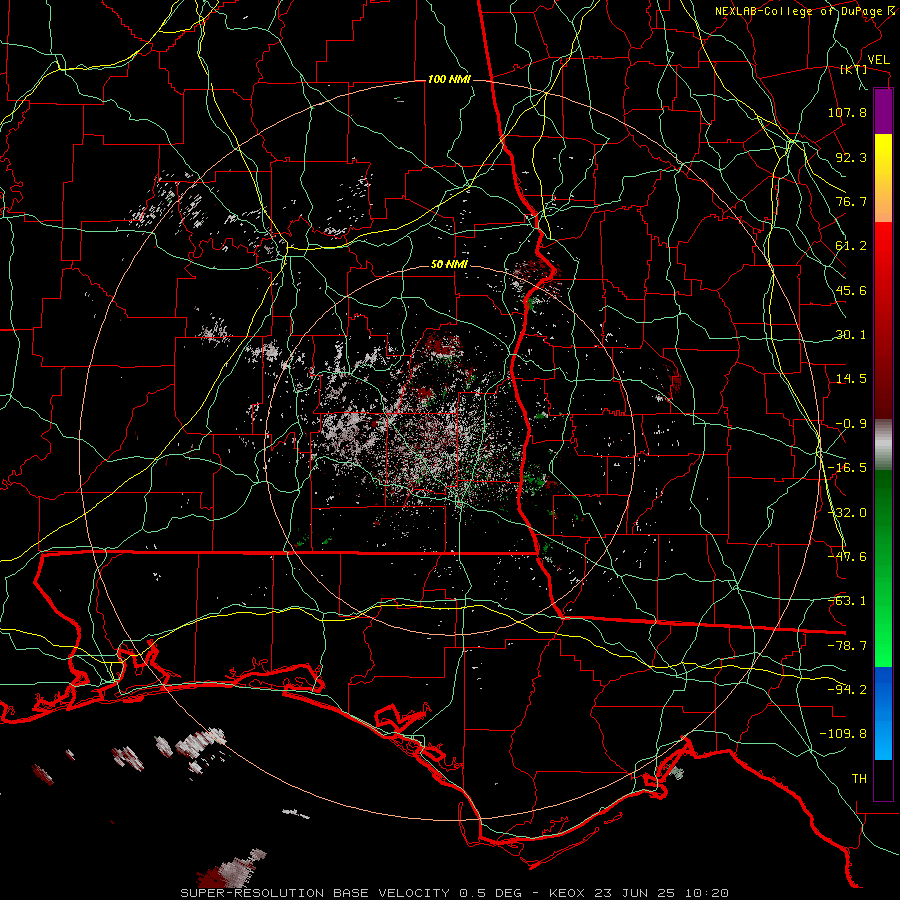The image size is (900, 900).
Task: Click the -78.7 velocity scale value
Action: 847,646
